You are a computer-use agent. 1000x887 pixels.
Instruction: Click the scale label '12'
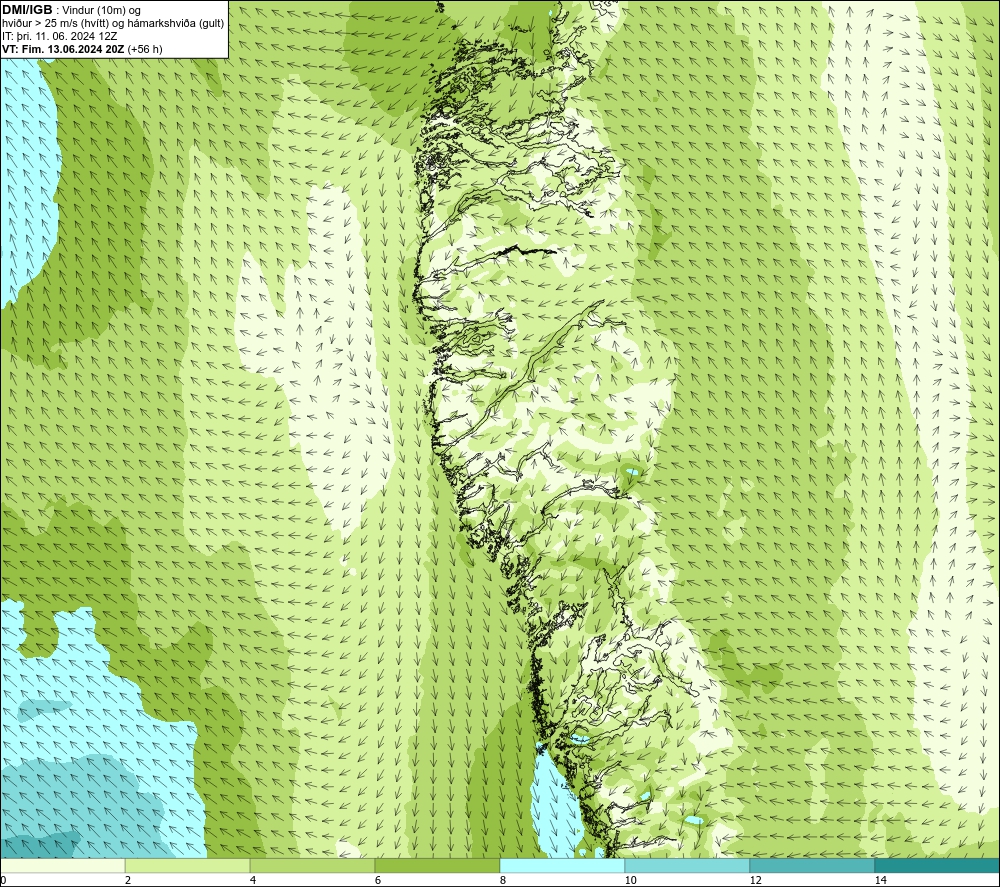click(756, 880)
